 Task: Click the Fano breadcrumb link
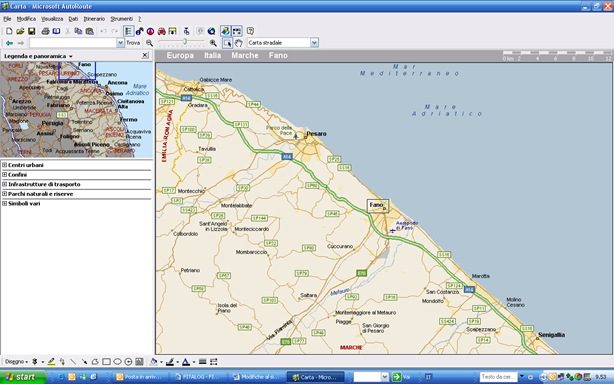click(278, 56)
